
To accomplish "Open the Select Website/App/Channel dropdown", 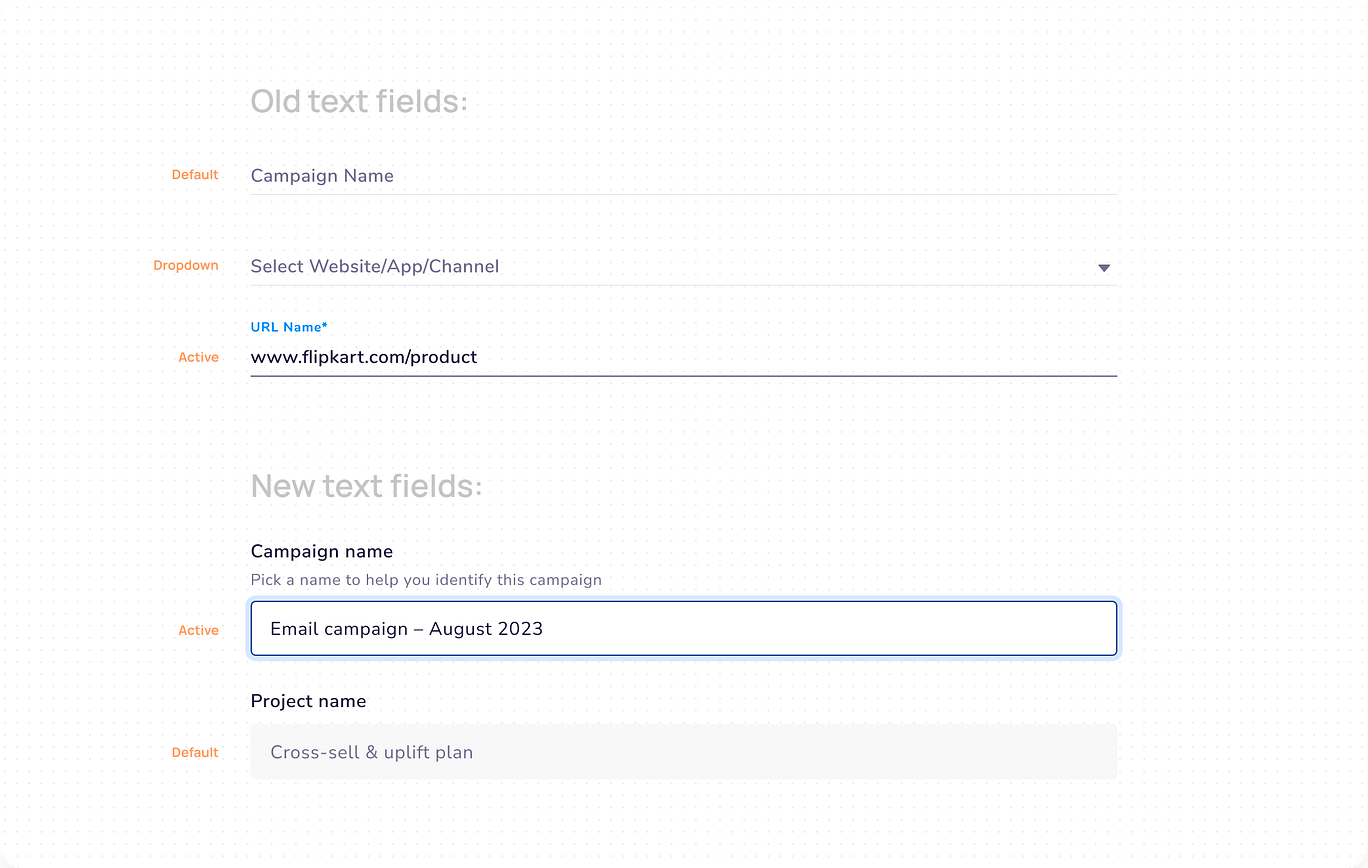I will pyautogui.click(x=684, y=267).
